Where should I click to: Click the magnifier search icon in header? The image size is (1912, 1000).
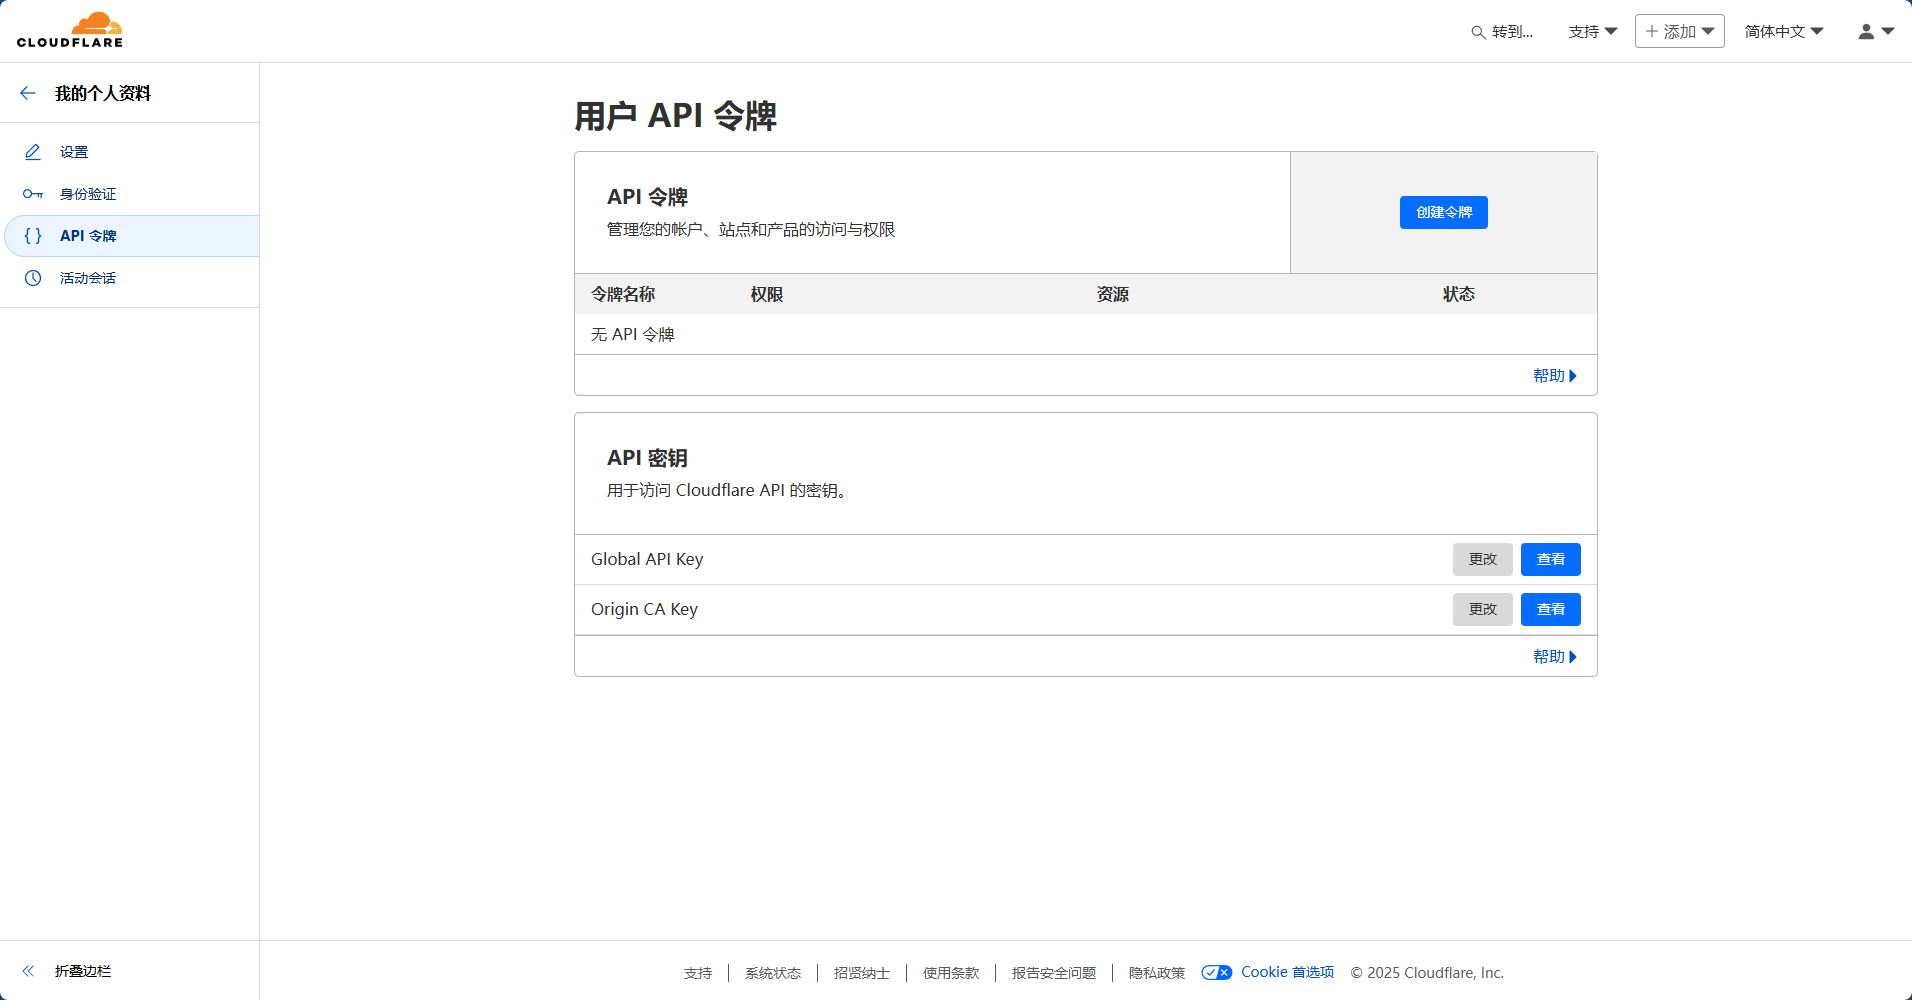pyautogui.click(x=1478, y=32)
